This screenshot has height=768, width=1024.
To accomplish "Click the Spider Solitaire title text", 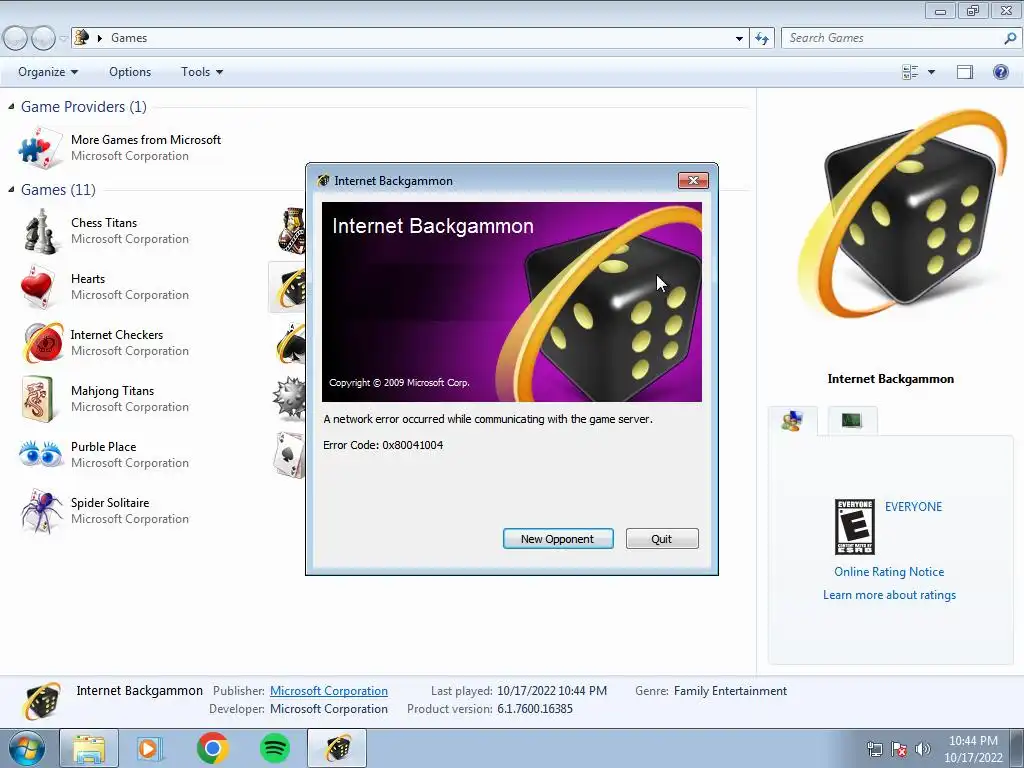I will [x=110, y=503].
